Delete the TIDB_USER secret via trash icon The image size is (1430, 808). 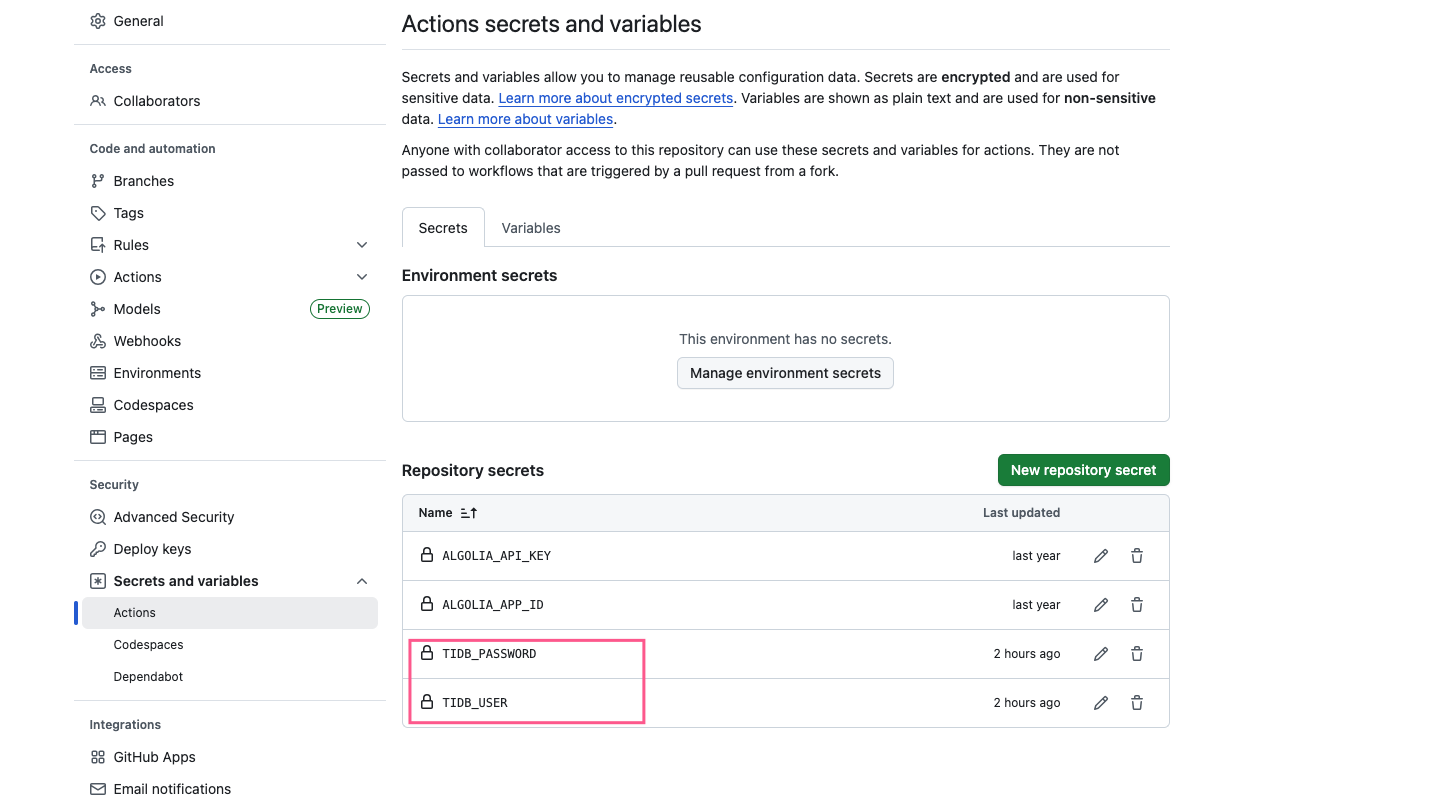[1137, 703]
